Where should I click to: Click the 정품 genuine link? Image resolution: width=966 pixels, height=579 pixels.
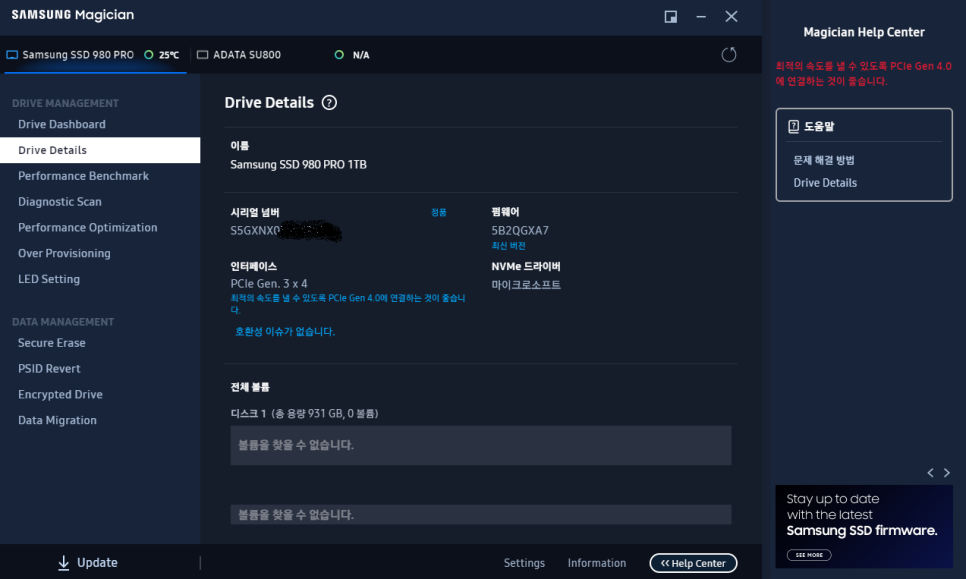(439, 213)
